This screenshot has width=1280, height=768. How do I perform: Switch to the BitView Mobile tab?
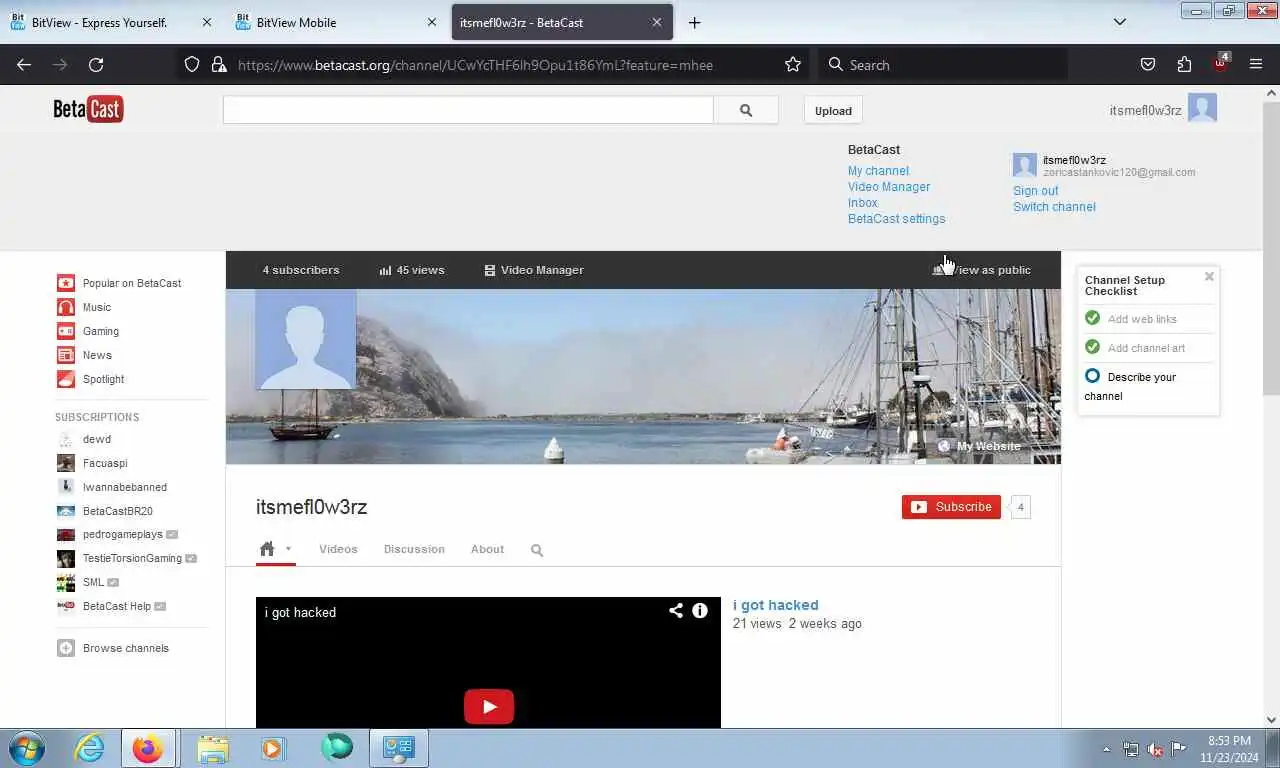point(336,22)
